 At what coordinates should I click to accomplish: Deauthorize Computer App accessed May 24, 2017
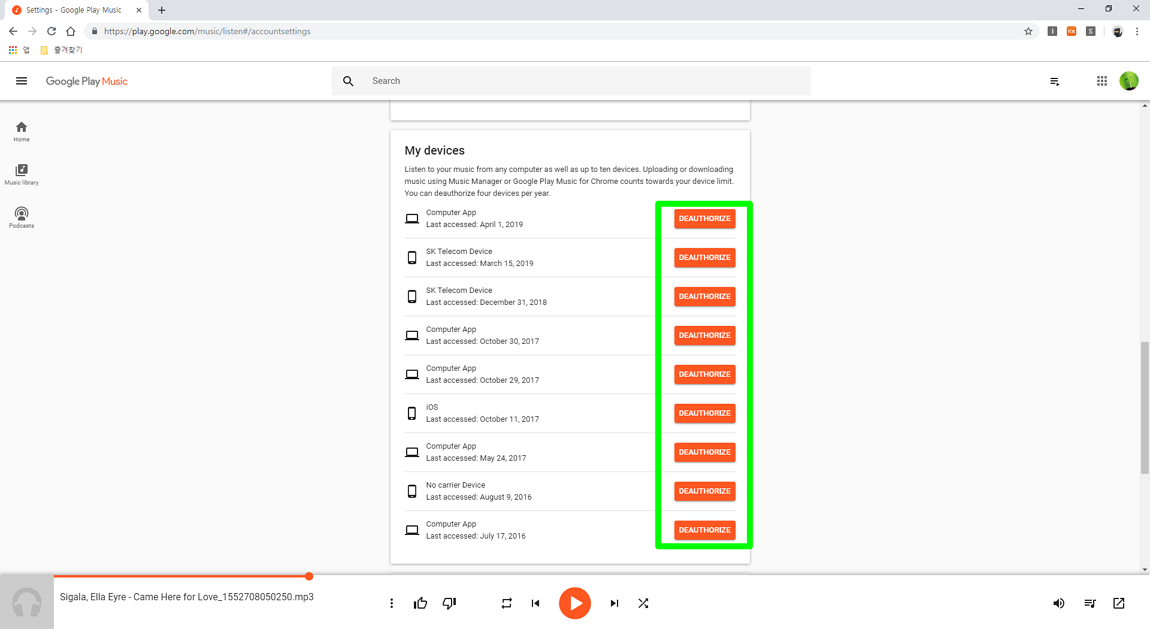(704, 452)
